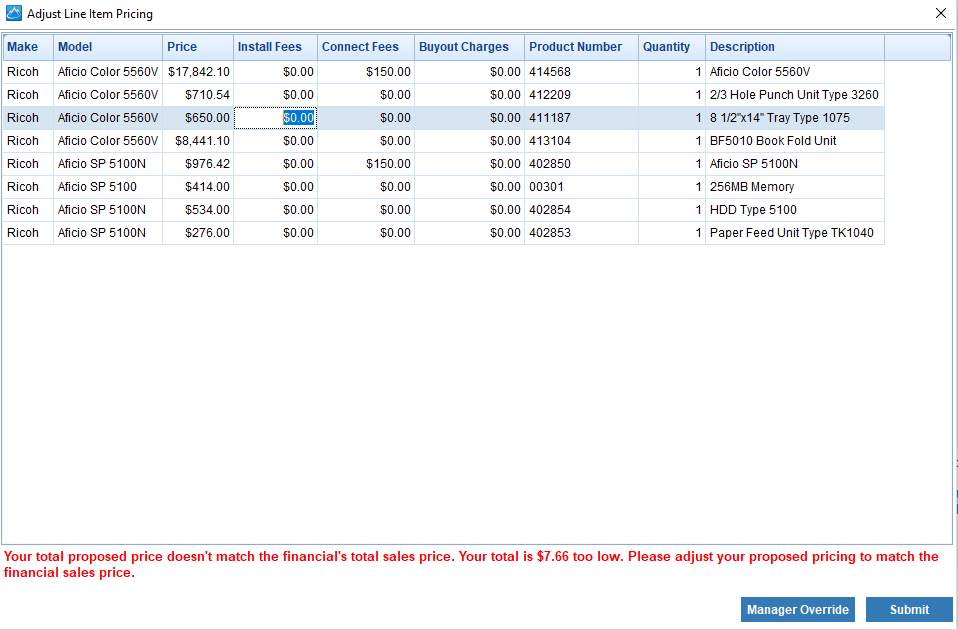This screenshot has width=958, height=630.
Task: Select product number 411187
Action: (x=582, y=118)
